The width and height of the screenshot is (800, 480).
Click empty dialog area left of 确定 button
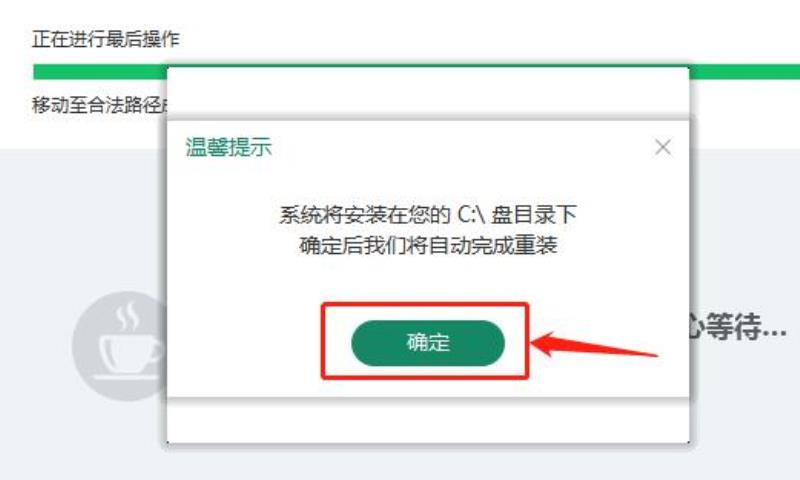(244, 342)
